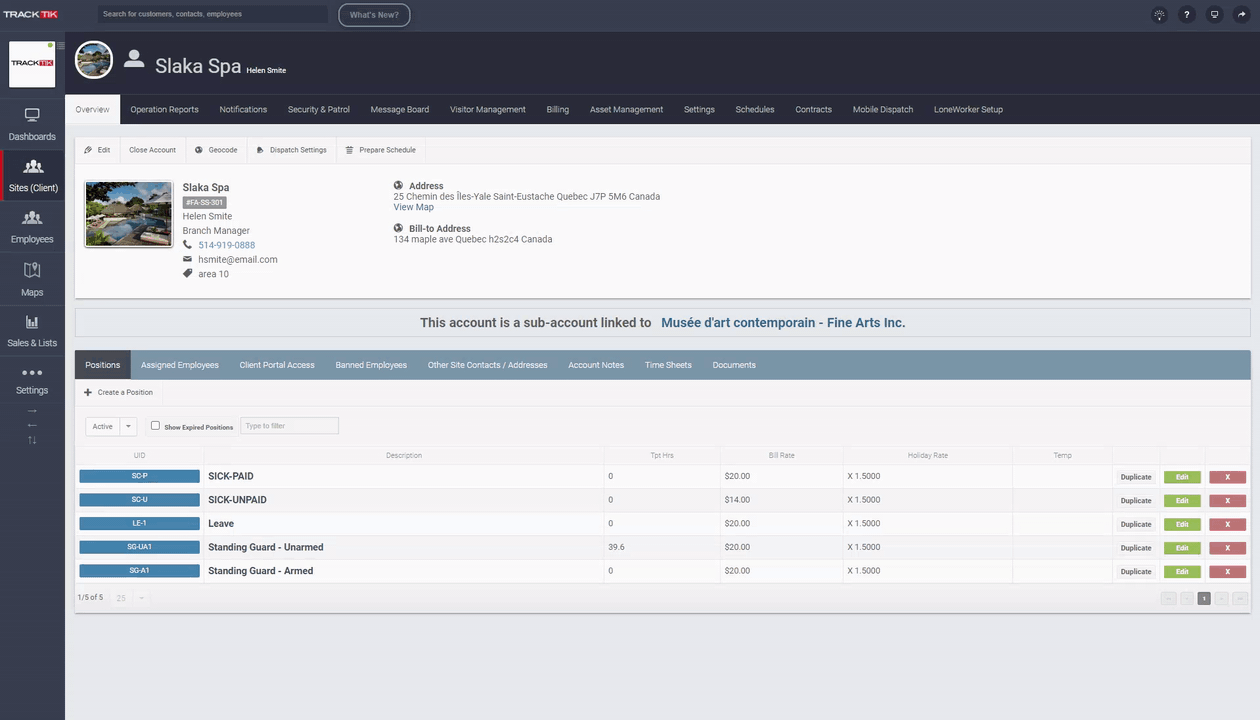Open the Maps sidebar section
This screenshot has width=1260, height=720.
click(x=32, y=278)
